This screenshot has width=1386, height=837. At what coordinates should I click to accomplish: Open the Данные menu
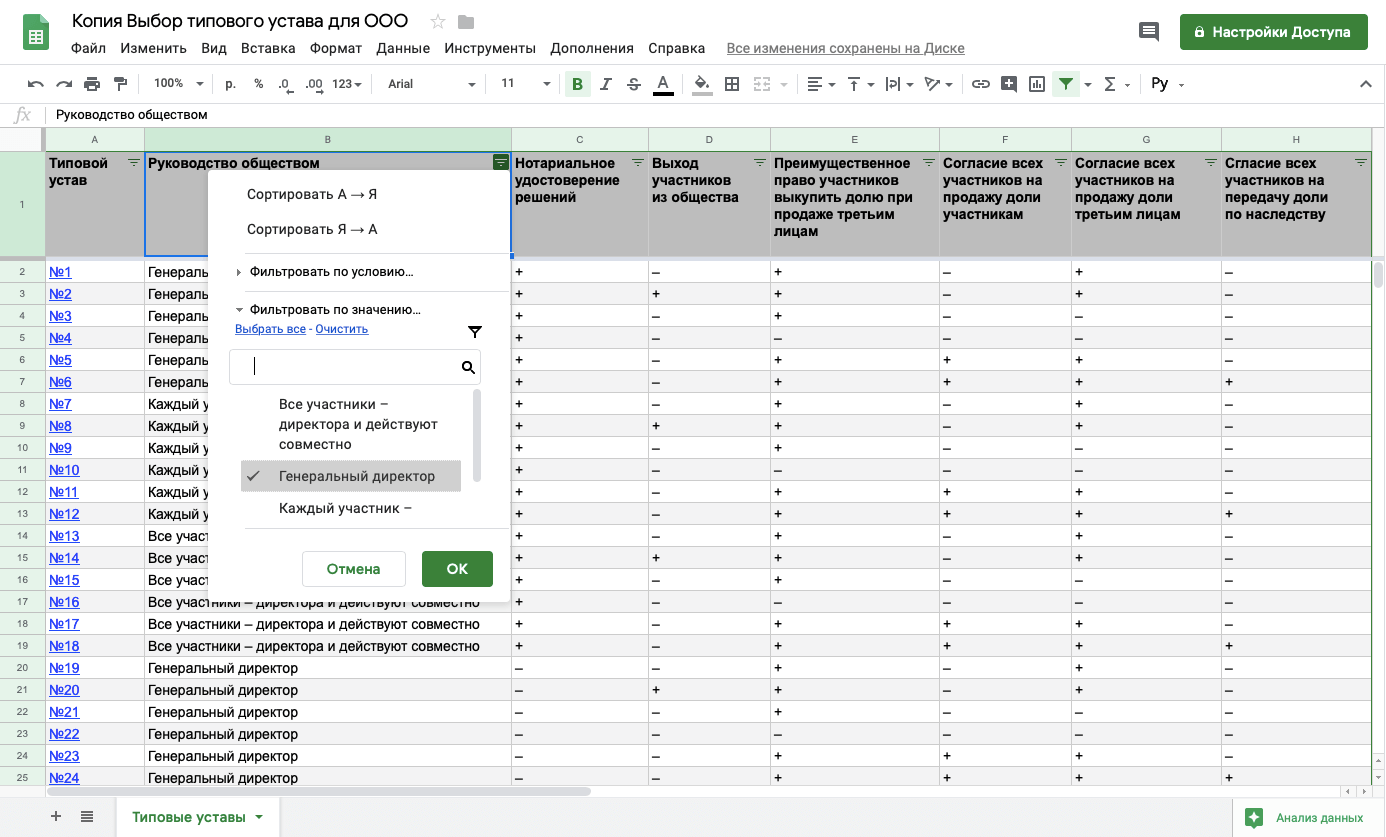(403, 48)
